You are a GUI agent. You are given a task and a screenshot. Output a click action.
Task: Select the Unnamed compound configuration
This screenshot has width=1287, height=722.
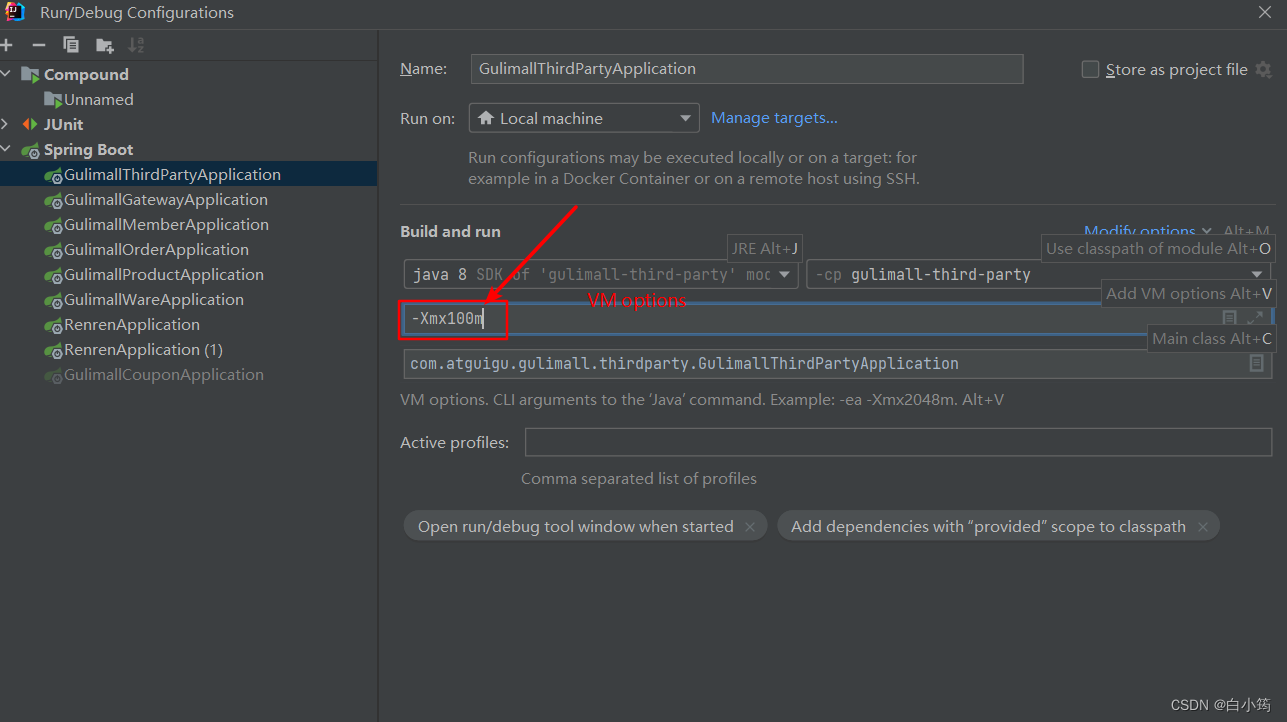[x=188, y=99]
